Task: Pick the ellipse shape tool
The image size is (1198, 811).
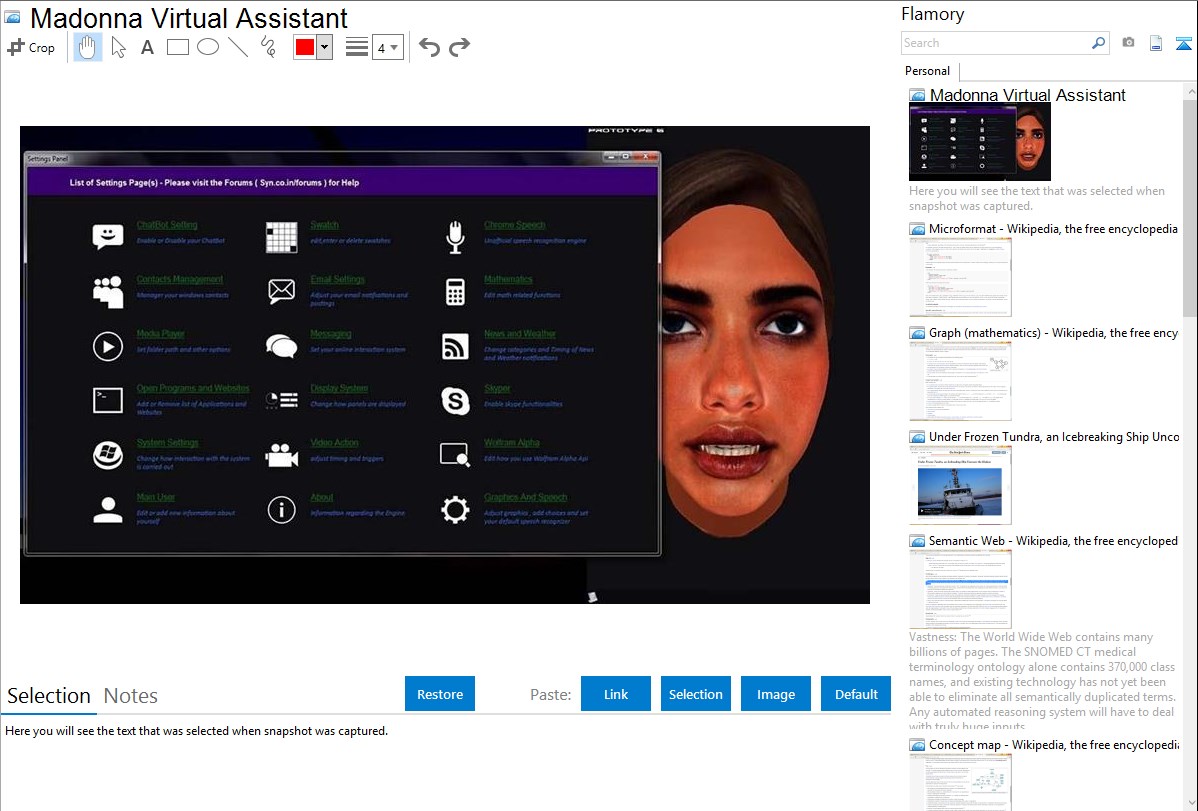Action: [x=208, y=47]
